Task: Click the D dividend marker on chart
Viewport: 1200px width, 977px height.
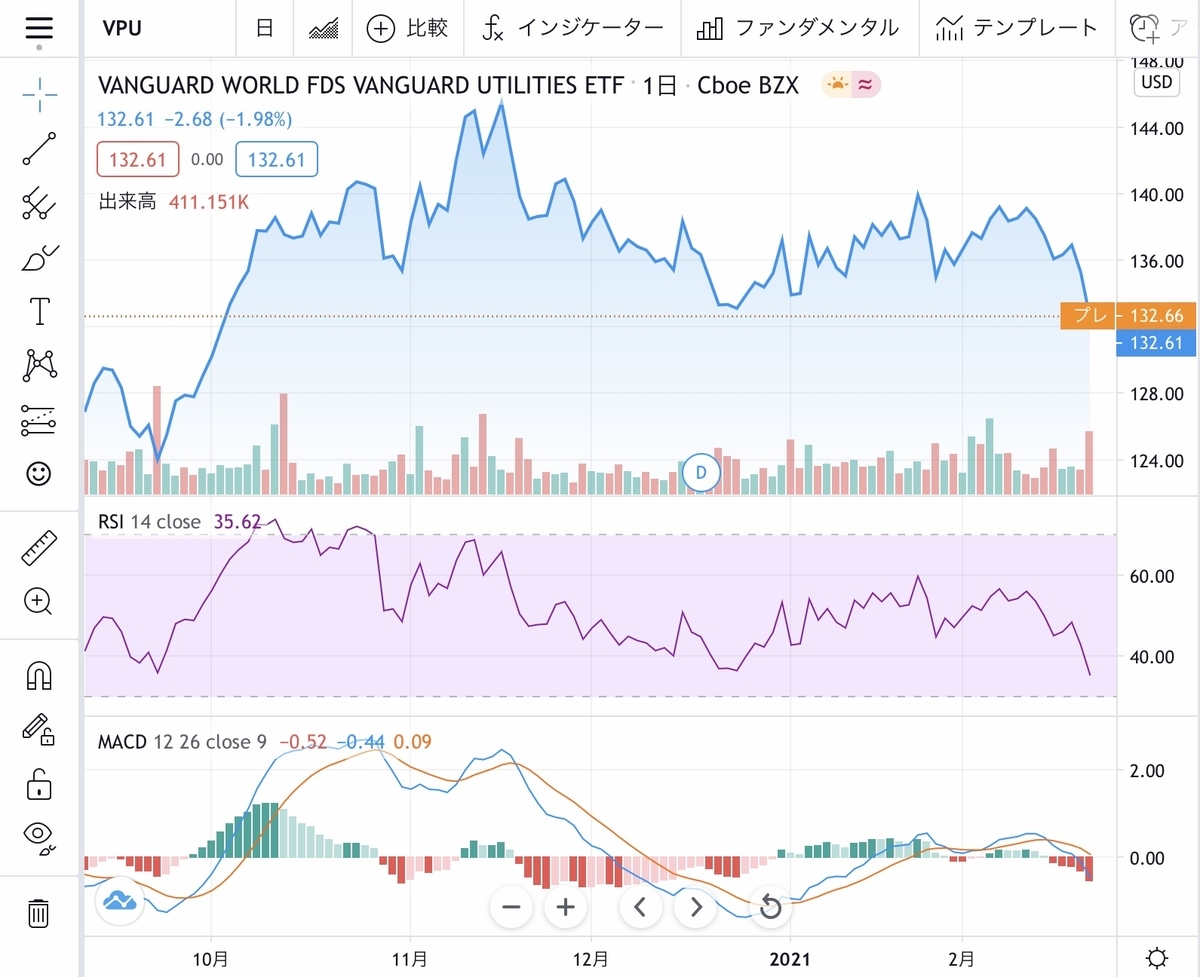Action: [701, 472]
